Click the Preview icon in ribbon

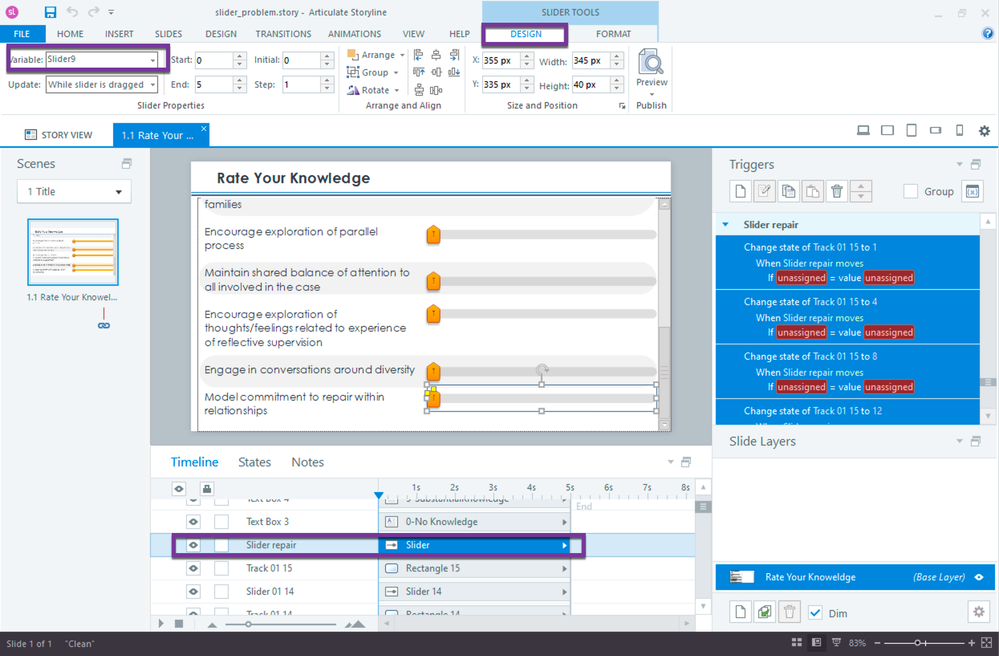pos(651,68)
